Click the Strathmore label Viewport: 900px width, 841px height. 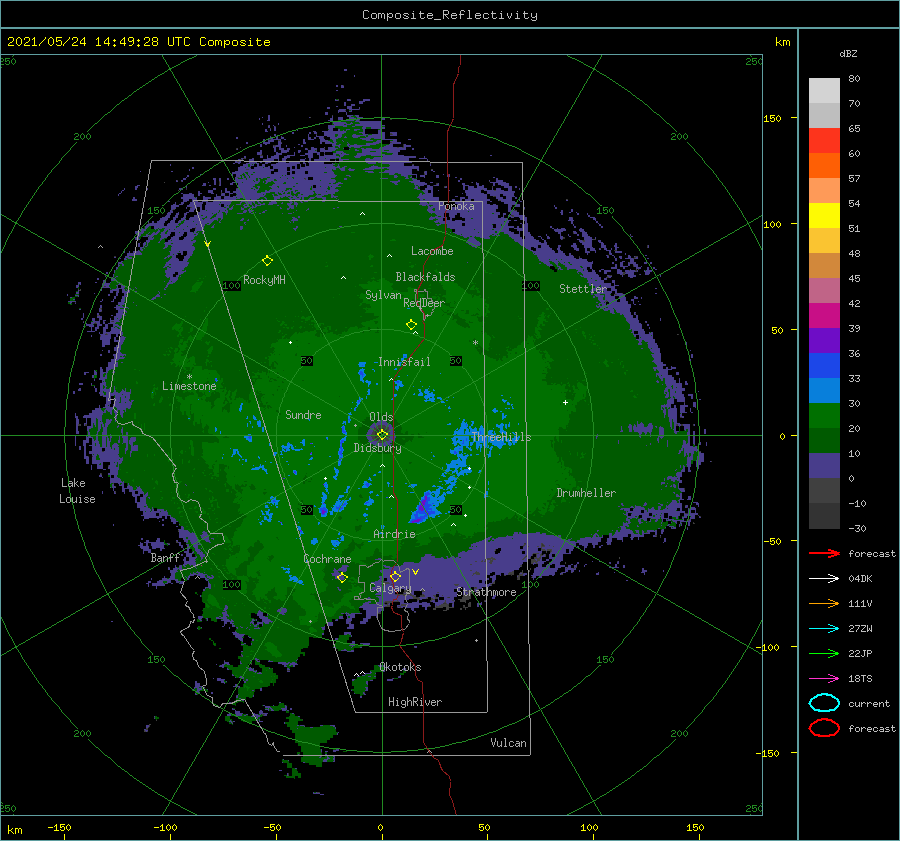tap(486, 592)
